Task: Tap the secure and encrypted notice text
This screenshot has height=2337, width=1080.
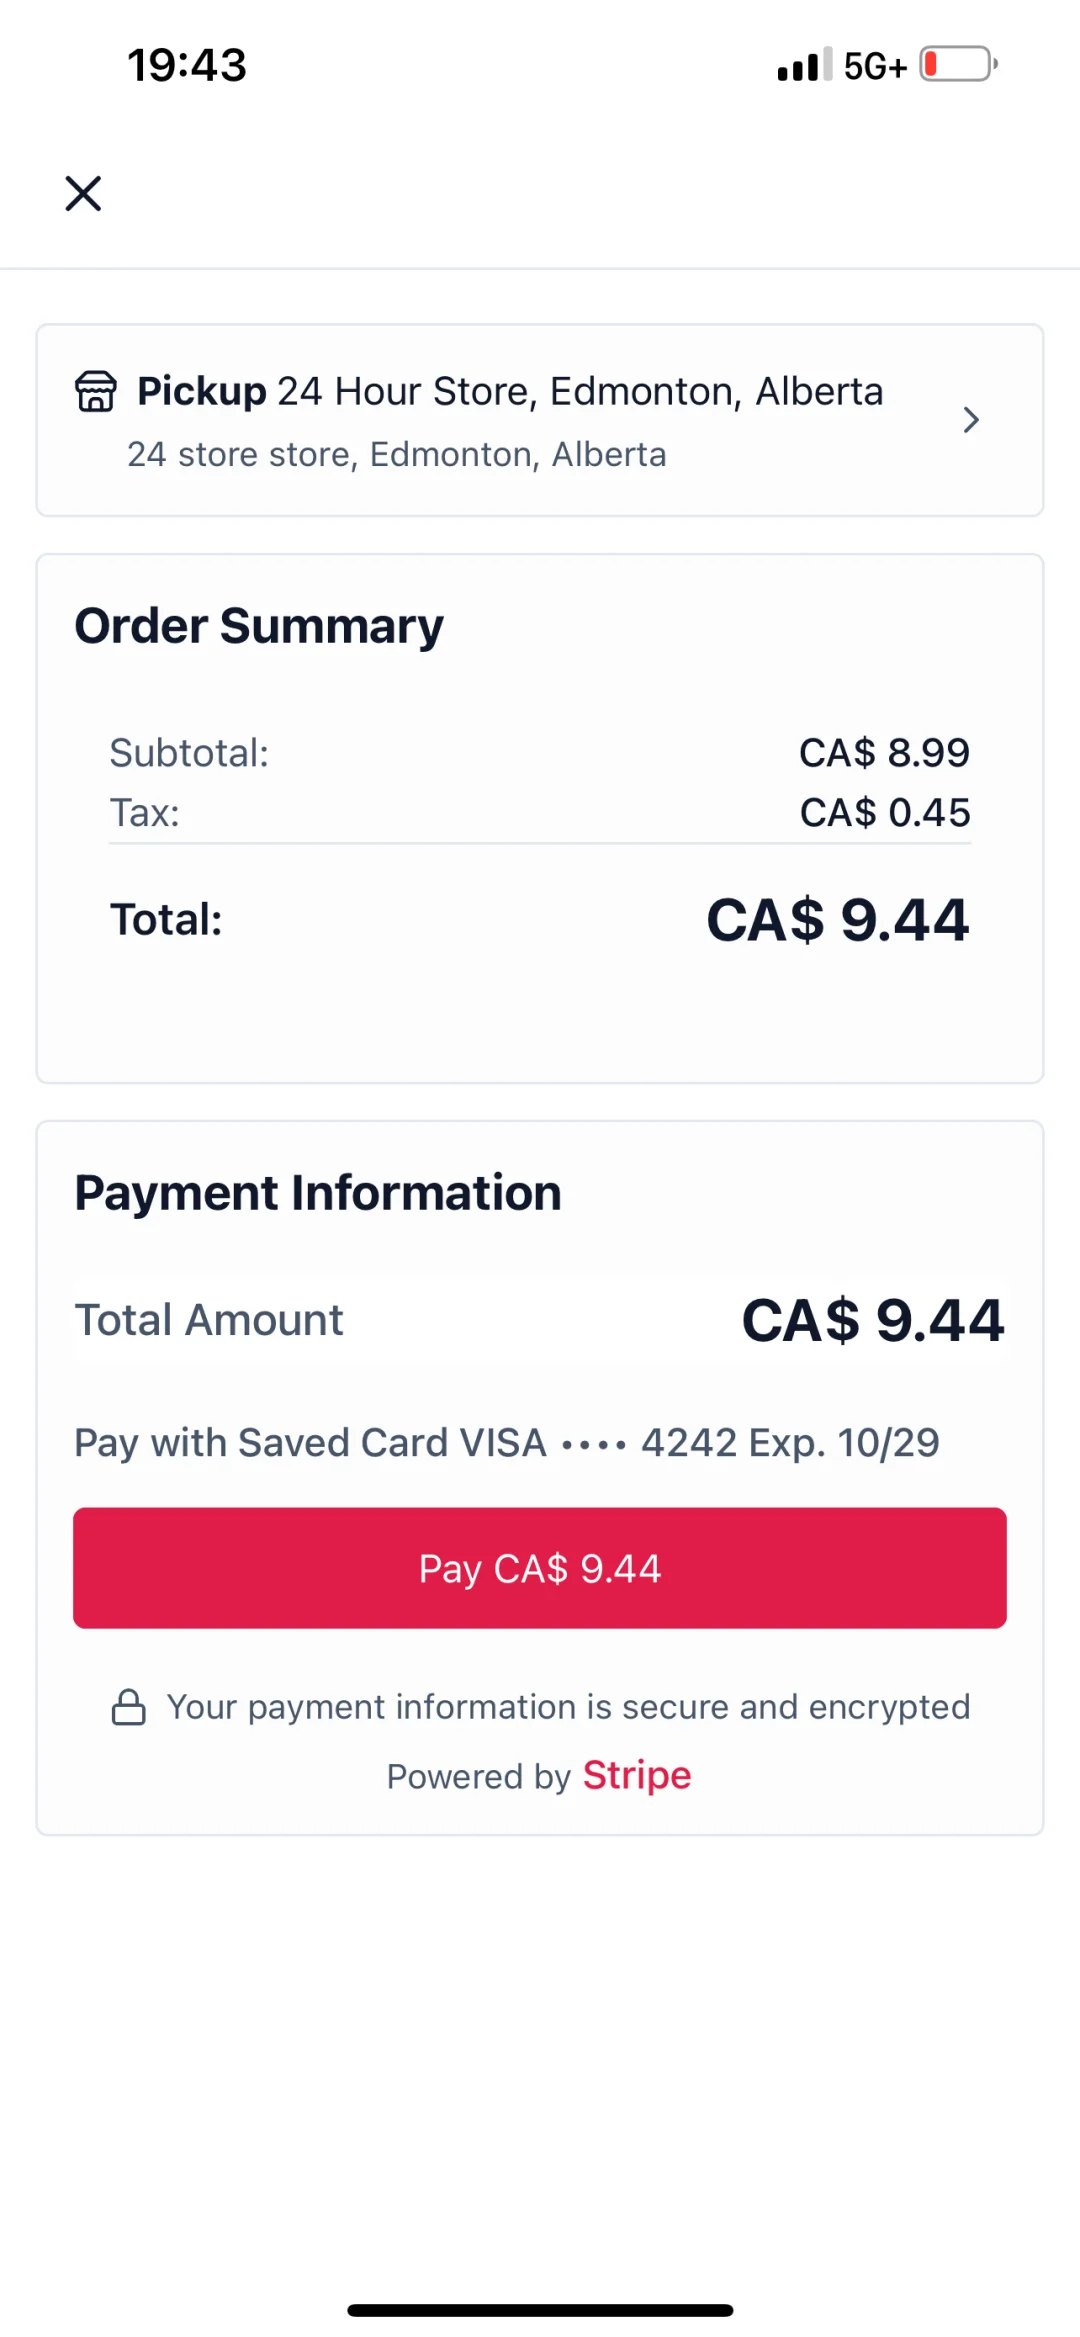Action: pos(568,1707)
